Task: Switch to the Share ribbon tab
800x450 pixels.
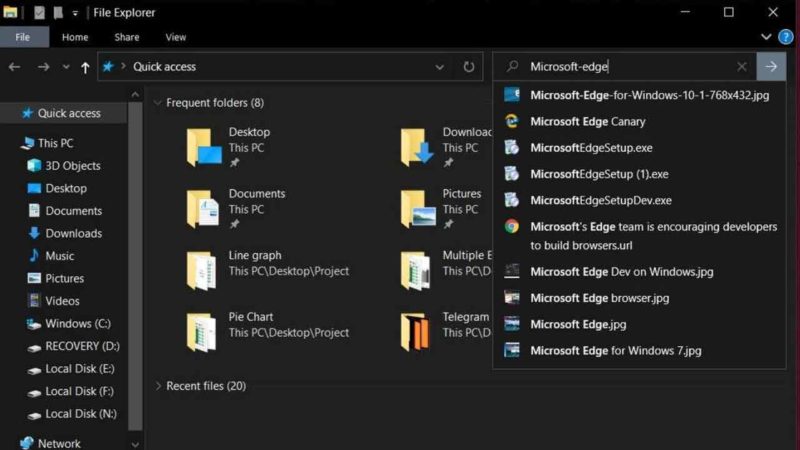Action: click(x=126, y=37)
